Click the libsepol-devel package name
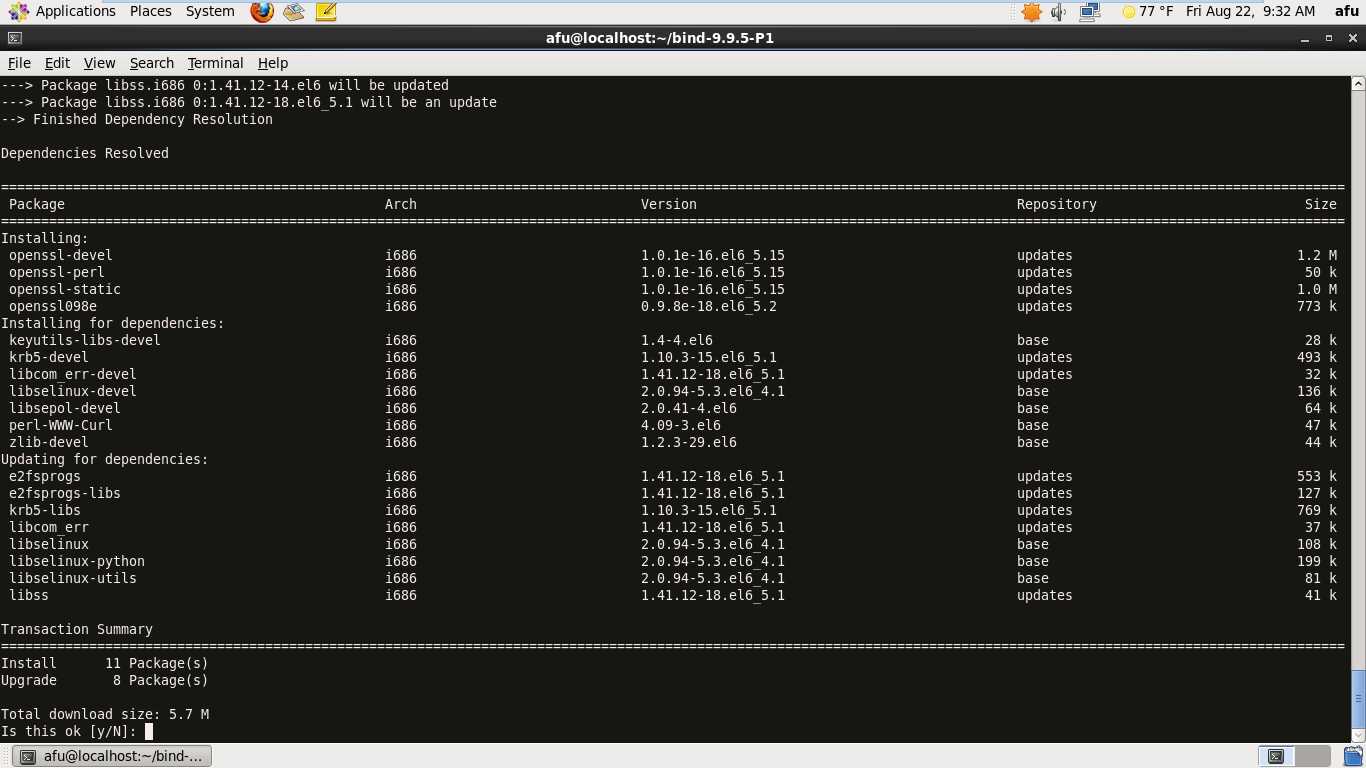 [x=65, y=408]
